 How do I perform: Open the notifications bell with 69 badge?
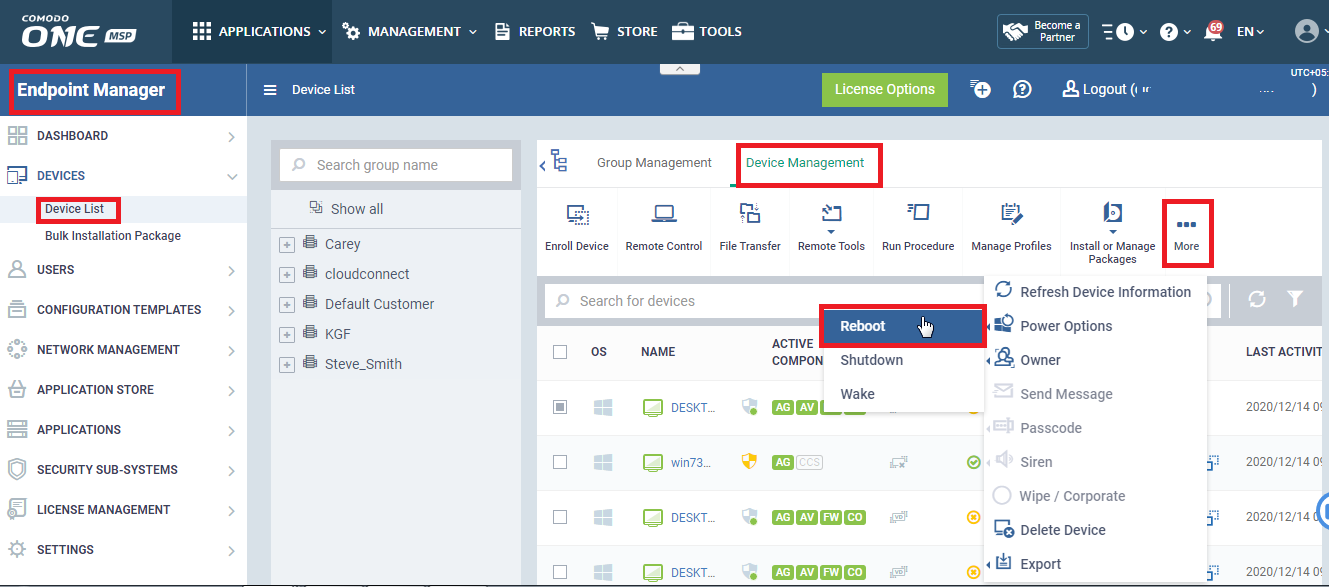tap(1215, 31)
